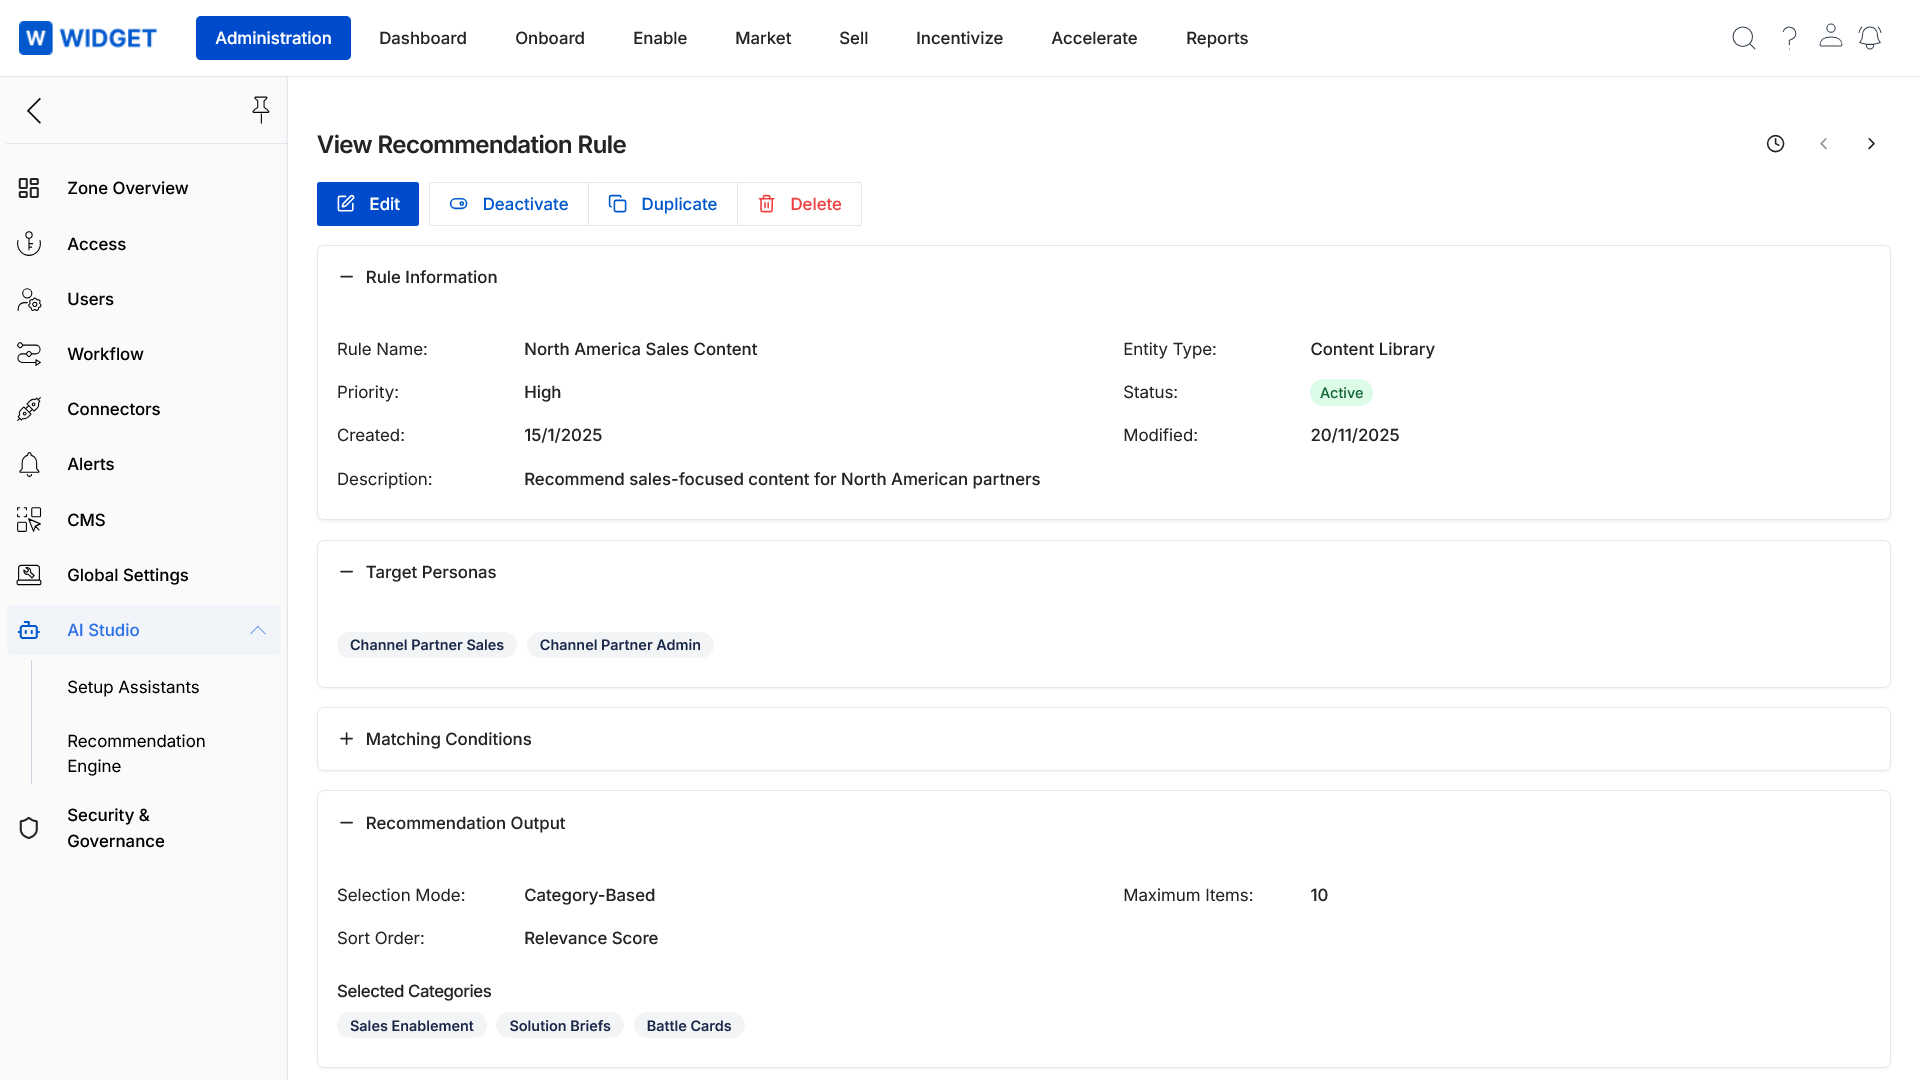This screenshot has height=1080, width=1920.
Task: Click the Workflow icon in sidebar
Action: (x=29, y=354)
